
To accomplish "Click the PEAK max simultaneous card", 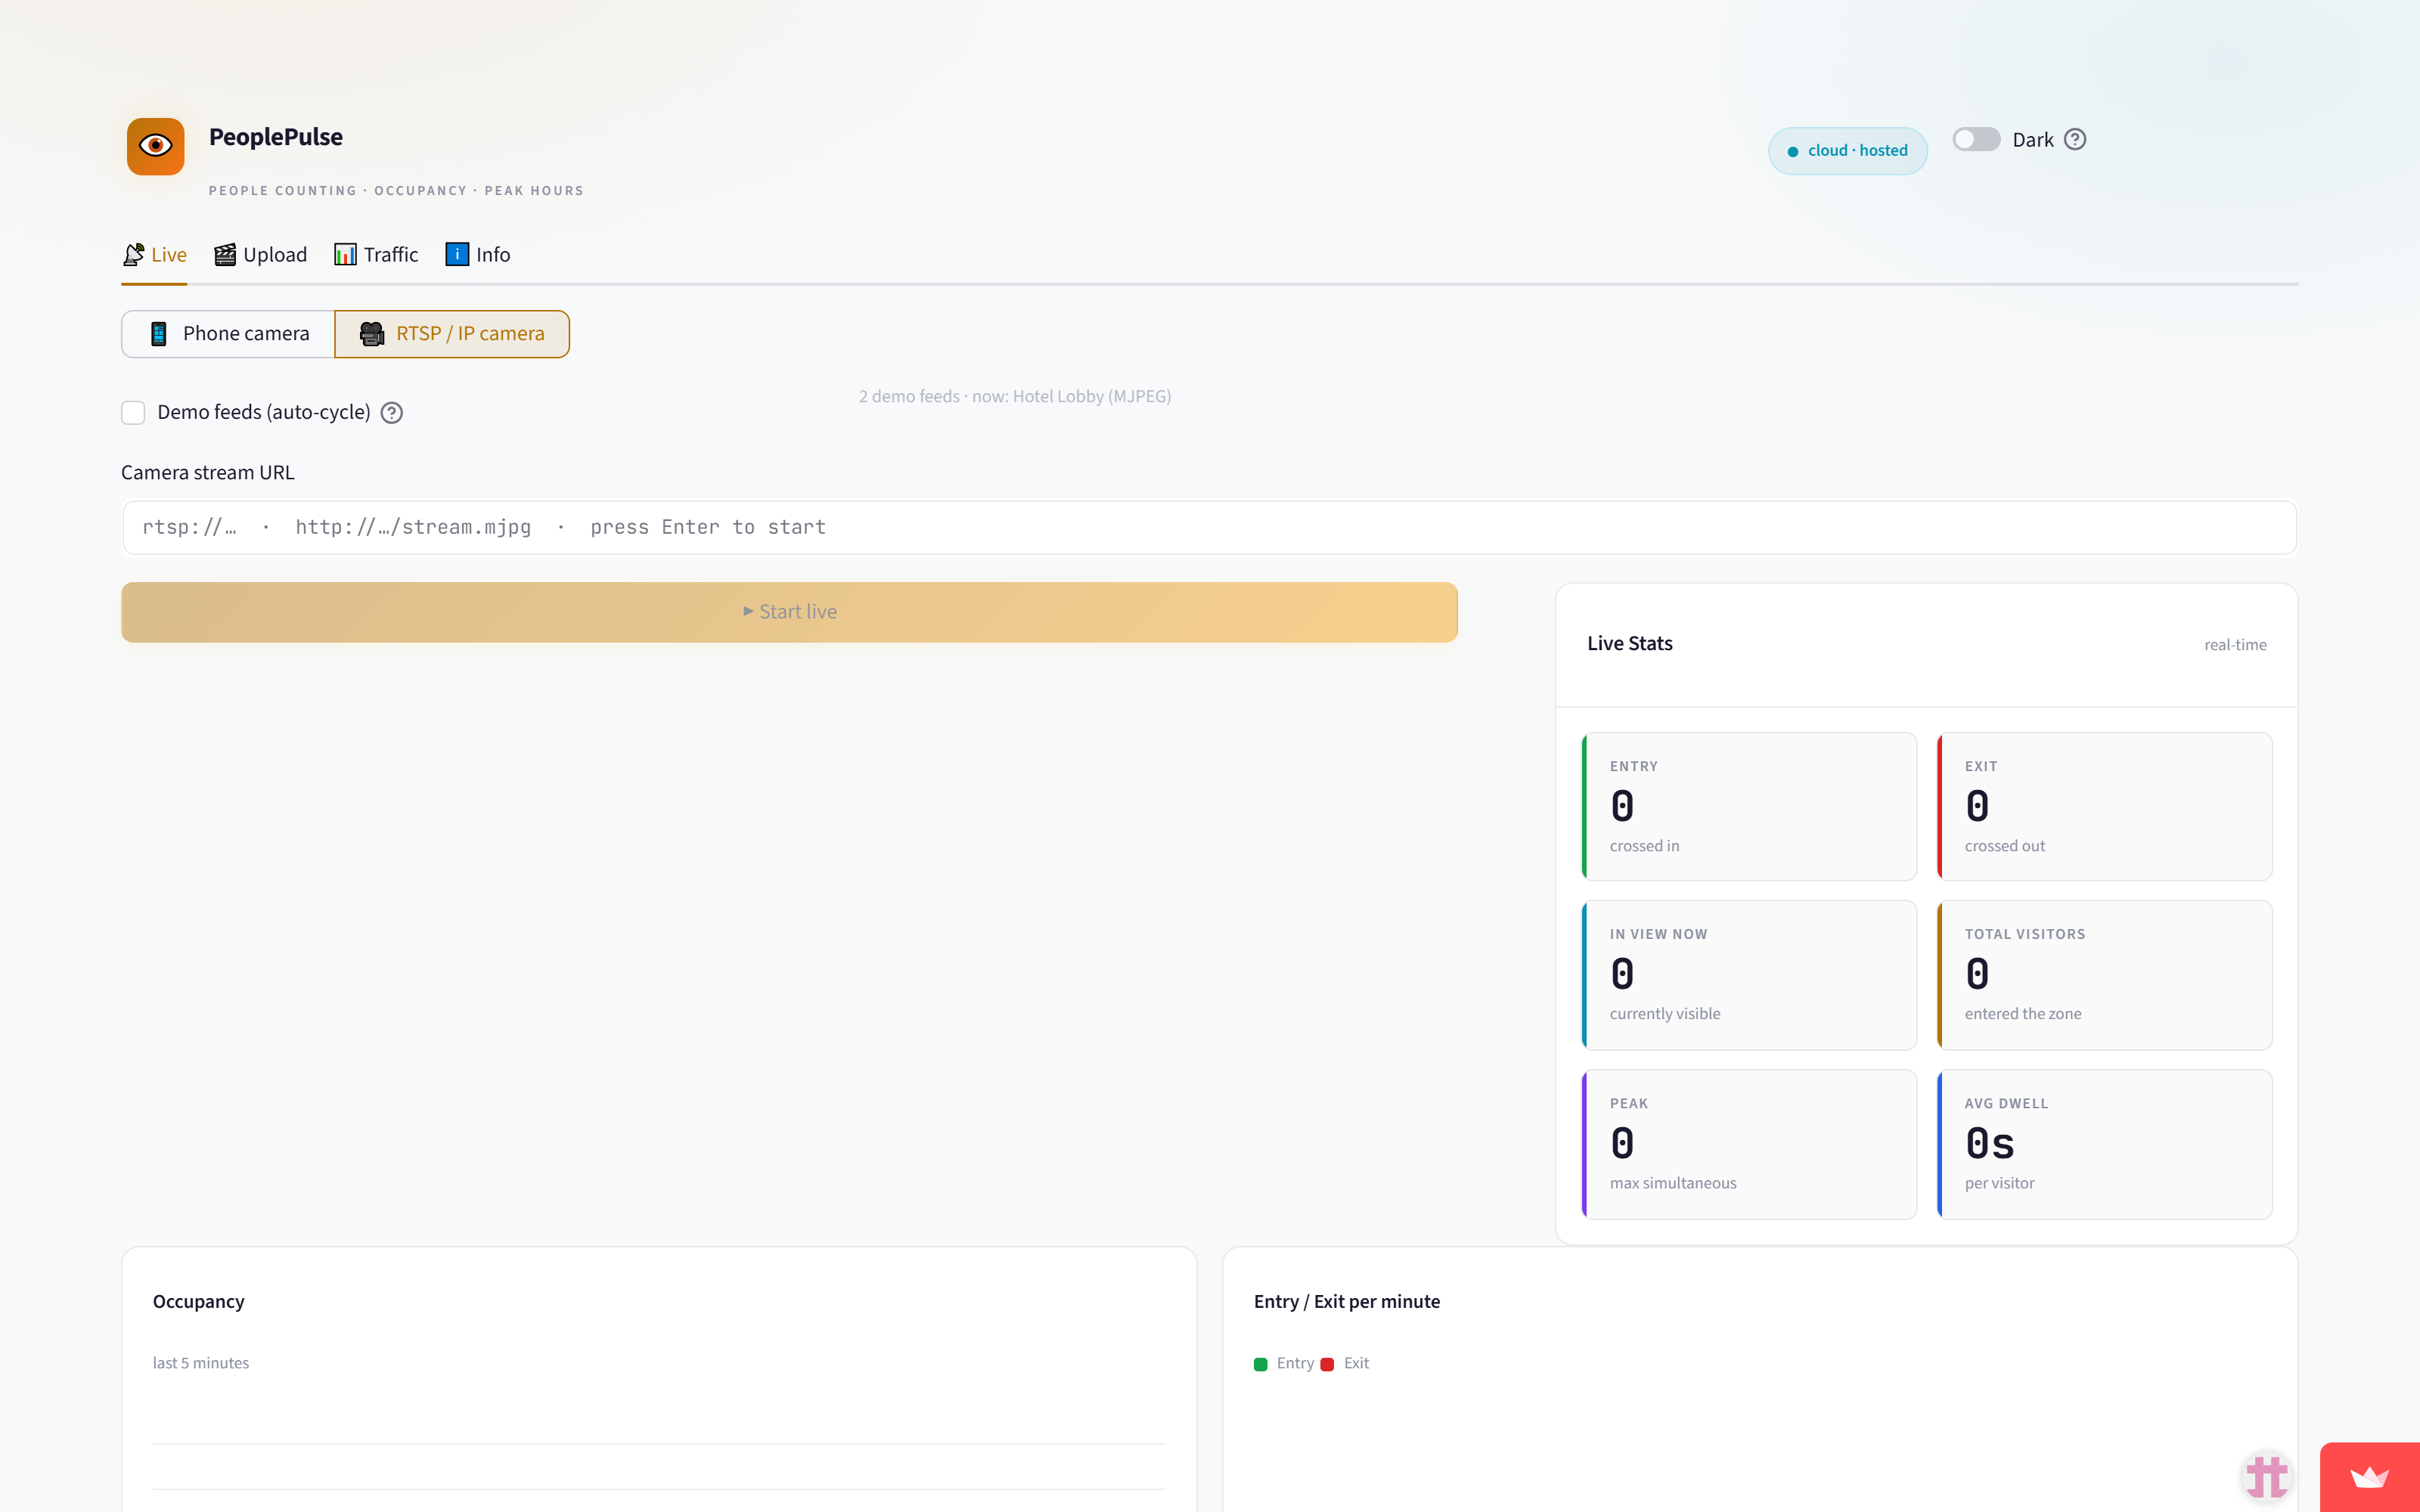I will 1749,1144.
